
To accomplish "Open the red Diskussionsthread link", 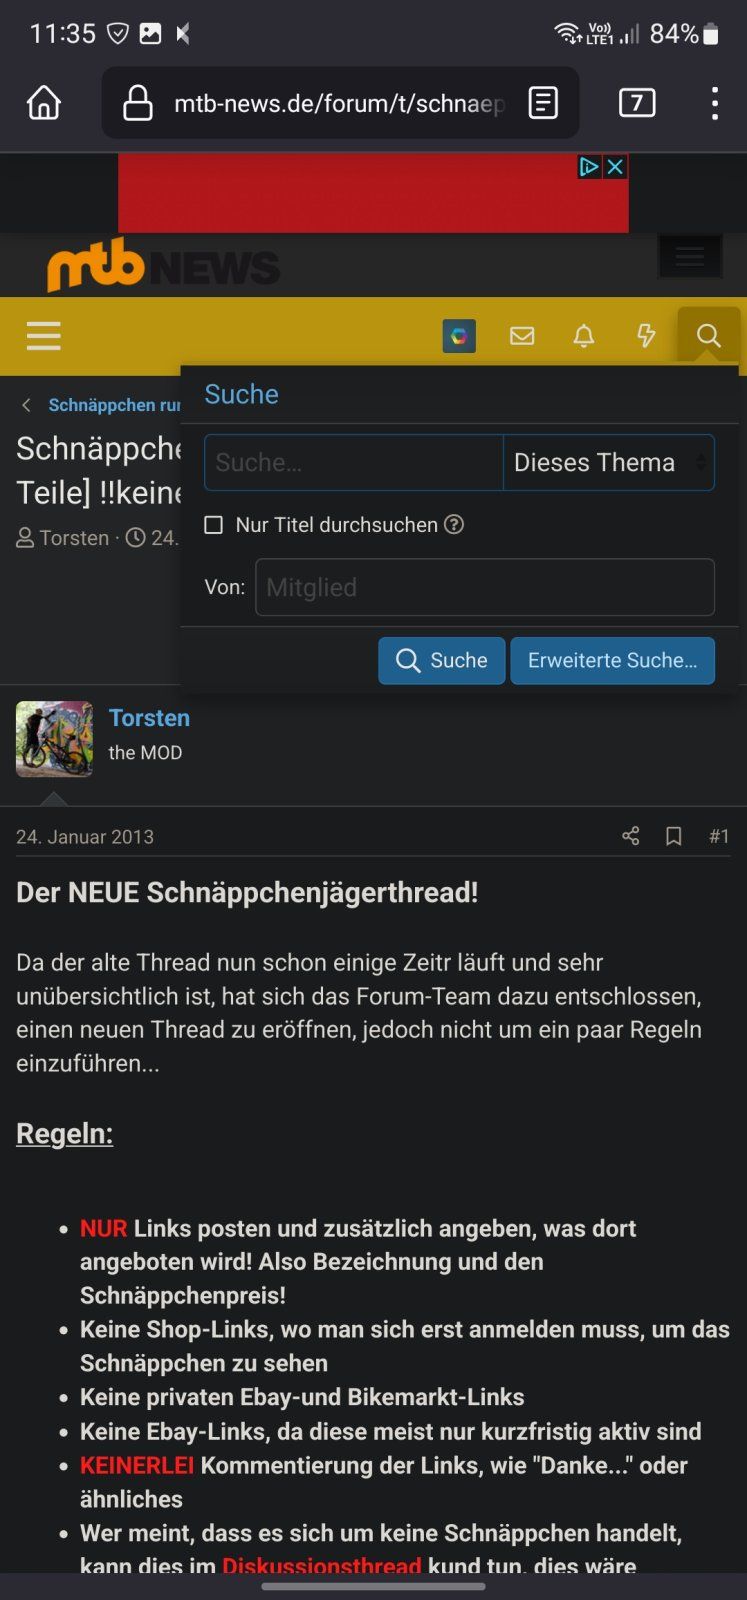I will click(321, 1565).
